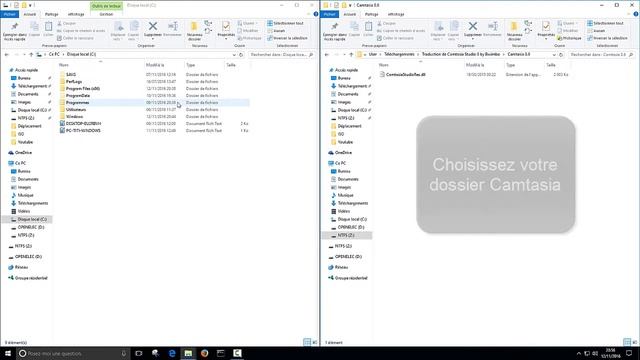Open the Propriétés dropdown arrow in left window
Viewport: 640px width, 360px height.
click(x=226, y=39)
